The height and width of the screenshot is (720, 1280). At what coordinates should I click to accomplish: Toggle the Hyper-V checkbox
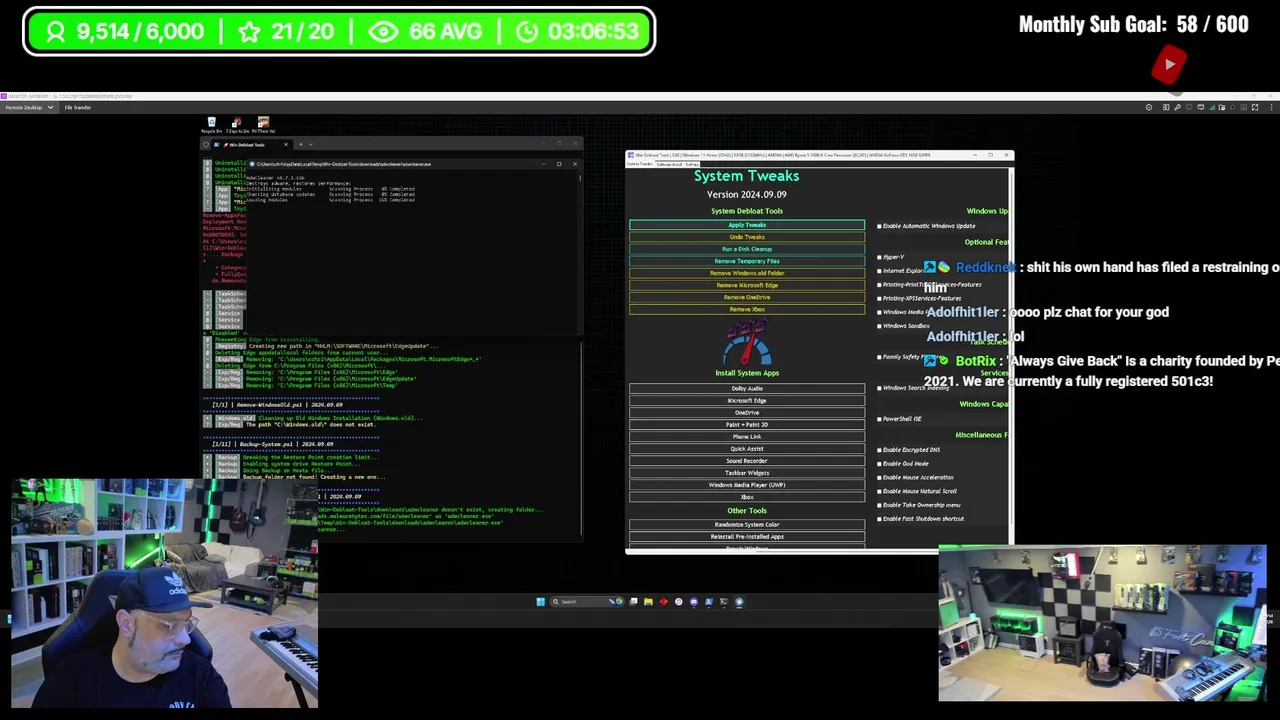tap(880, 257)
